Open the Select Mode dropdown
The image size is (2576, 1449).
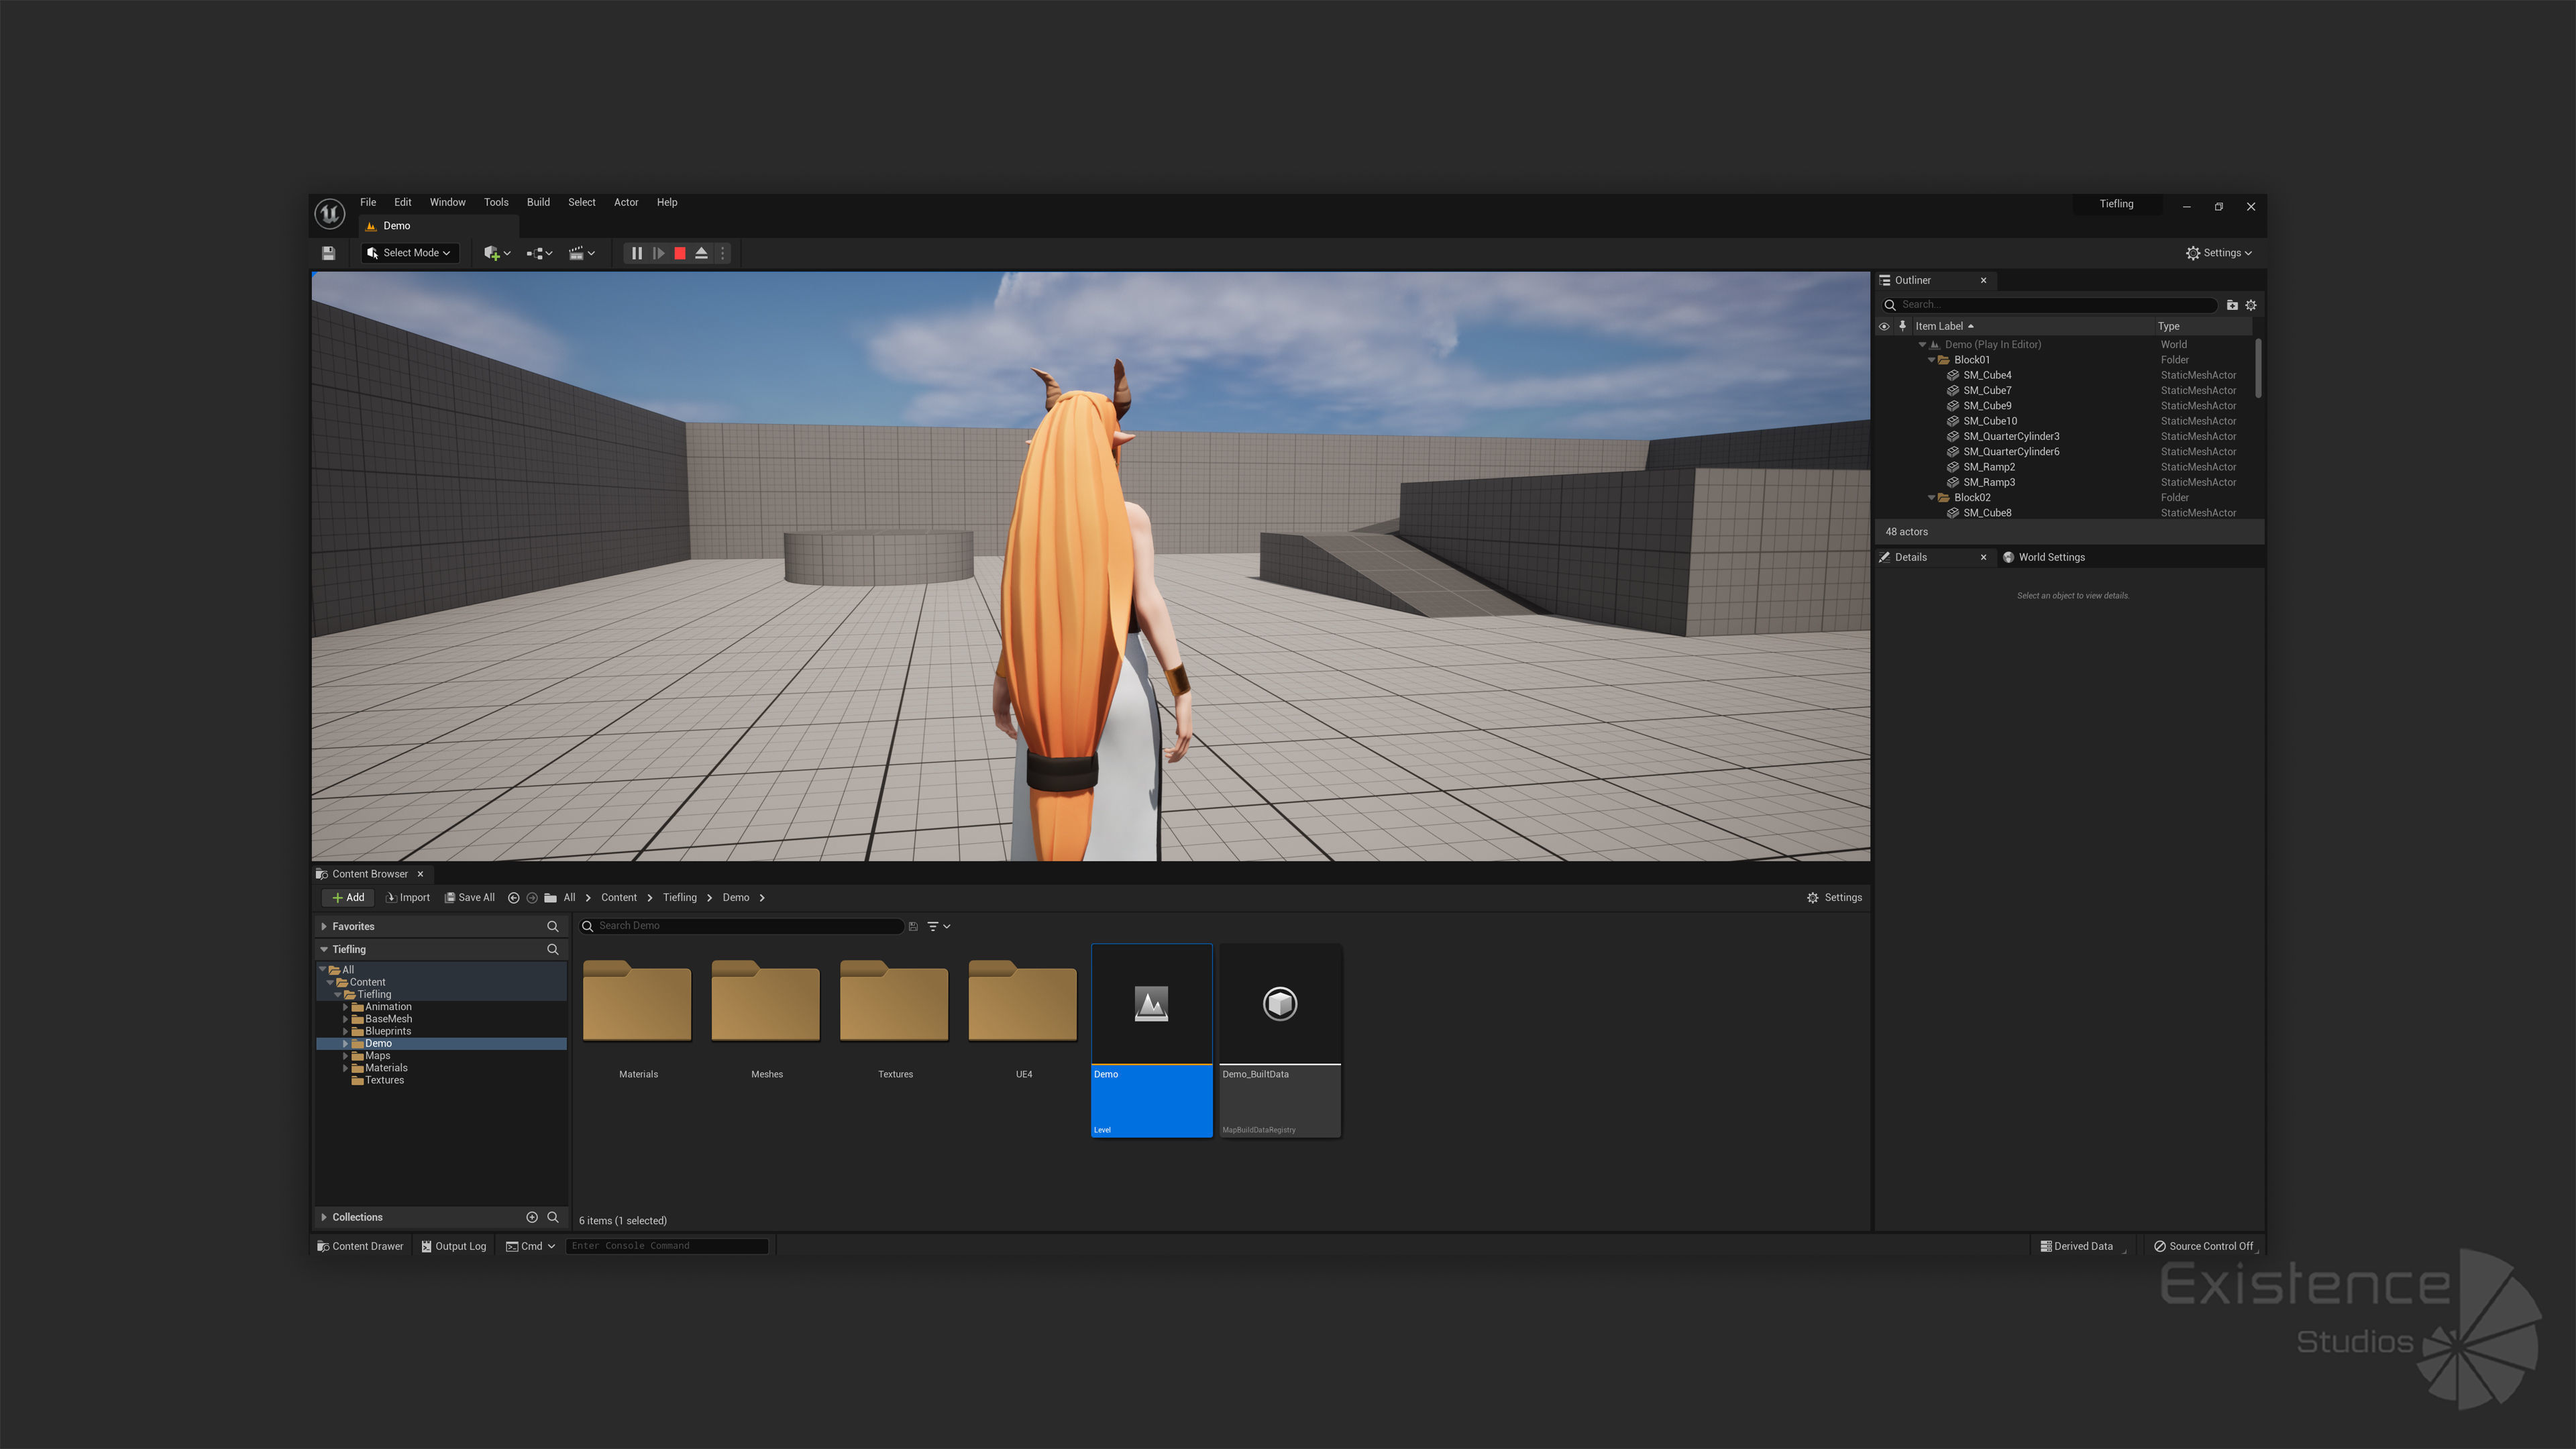[410, 253]
